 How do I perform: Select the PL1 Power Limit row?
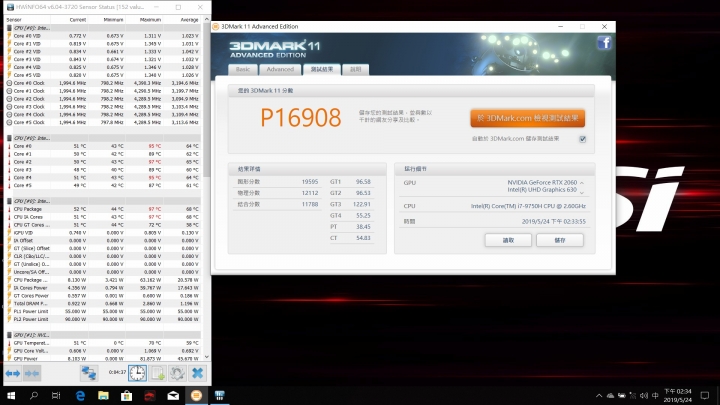[103, 312]
